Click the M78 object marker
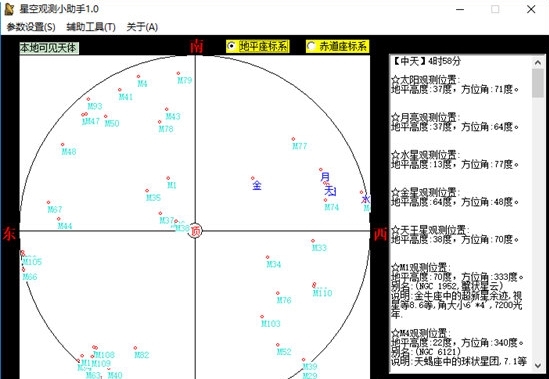 click(160, 122)
